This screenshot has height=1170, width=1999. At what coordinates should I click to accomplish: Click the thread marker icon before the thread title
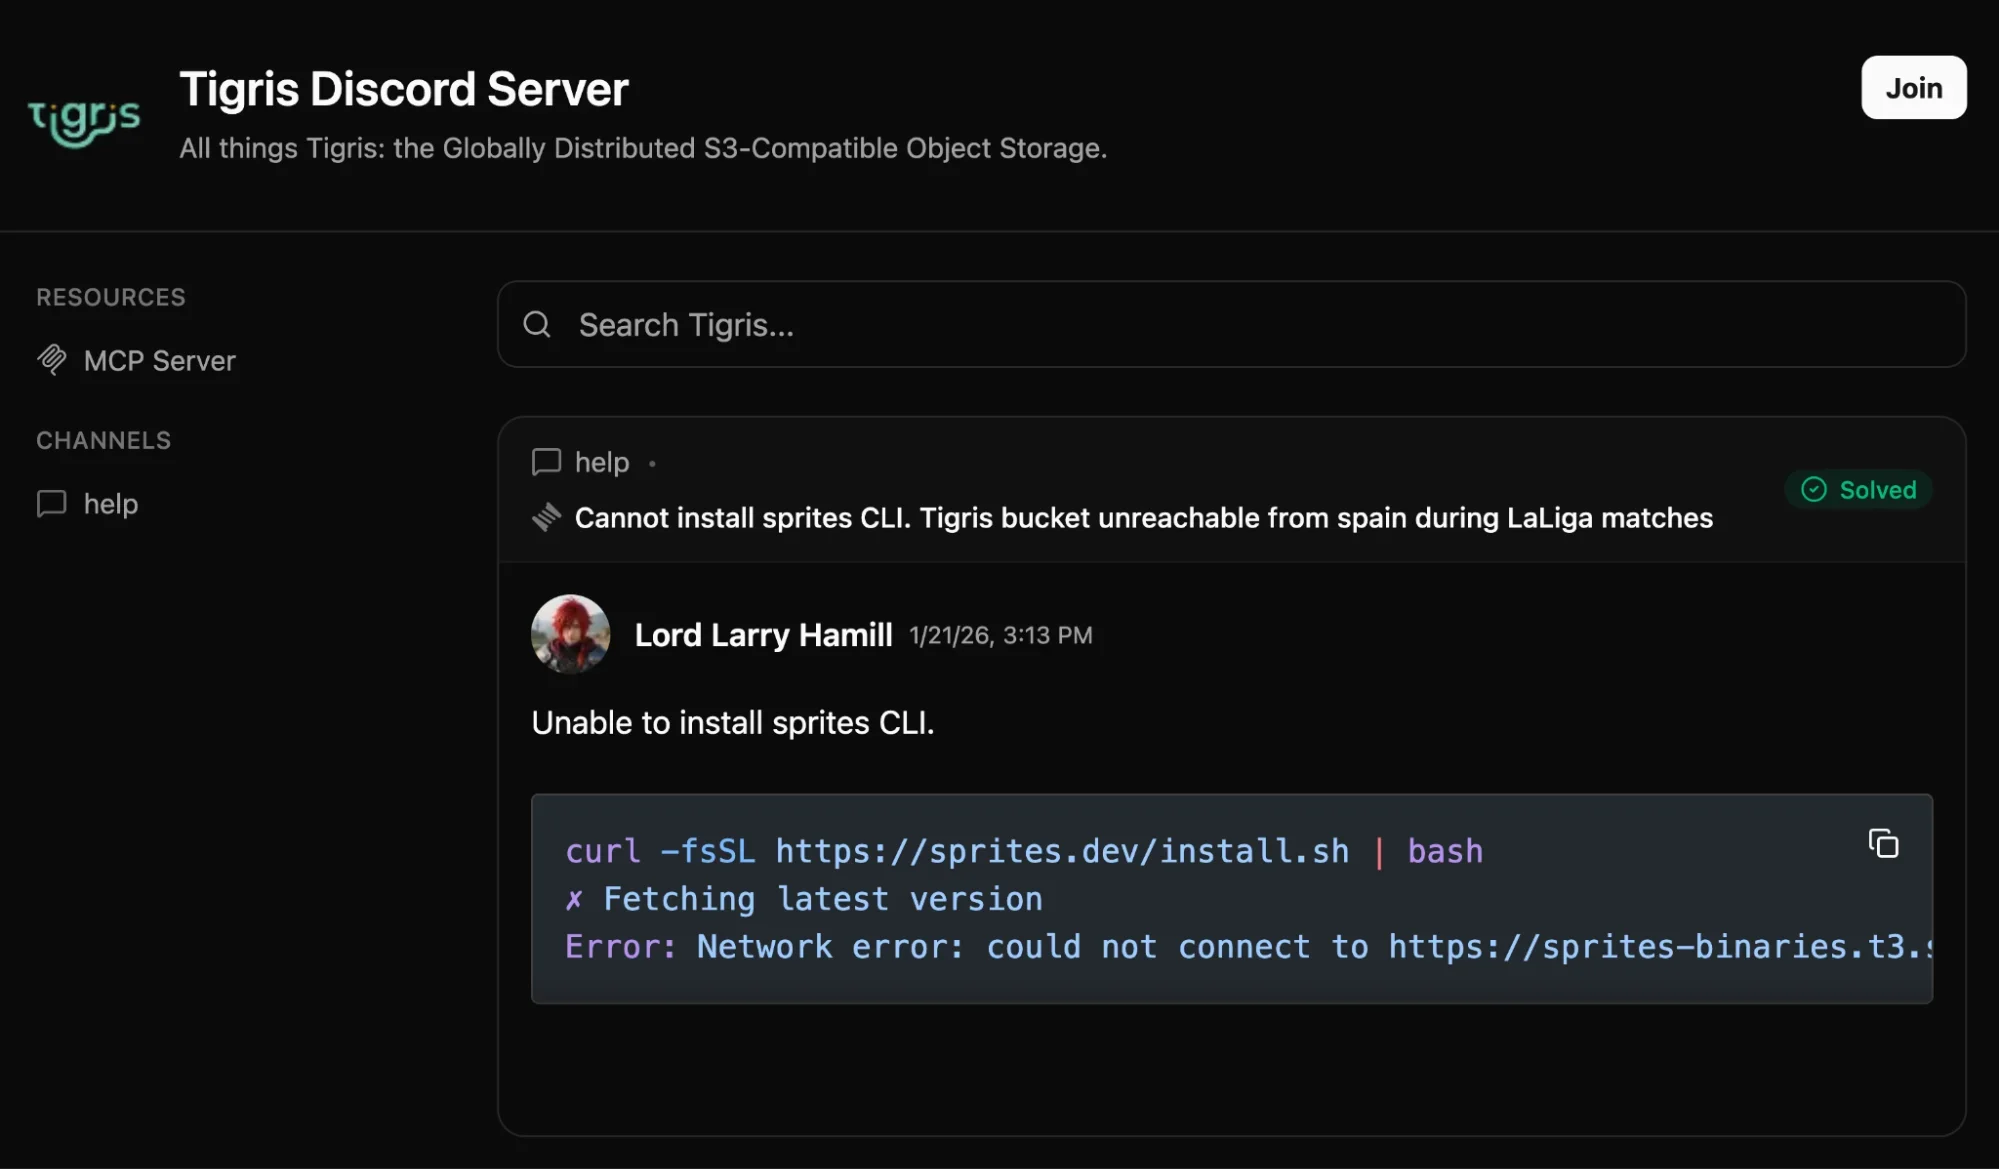(x=547, y=517)
